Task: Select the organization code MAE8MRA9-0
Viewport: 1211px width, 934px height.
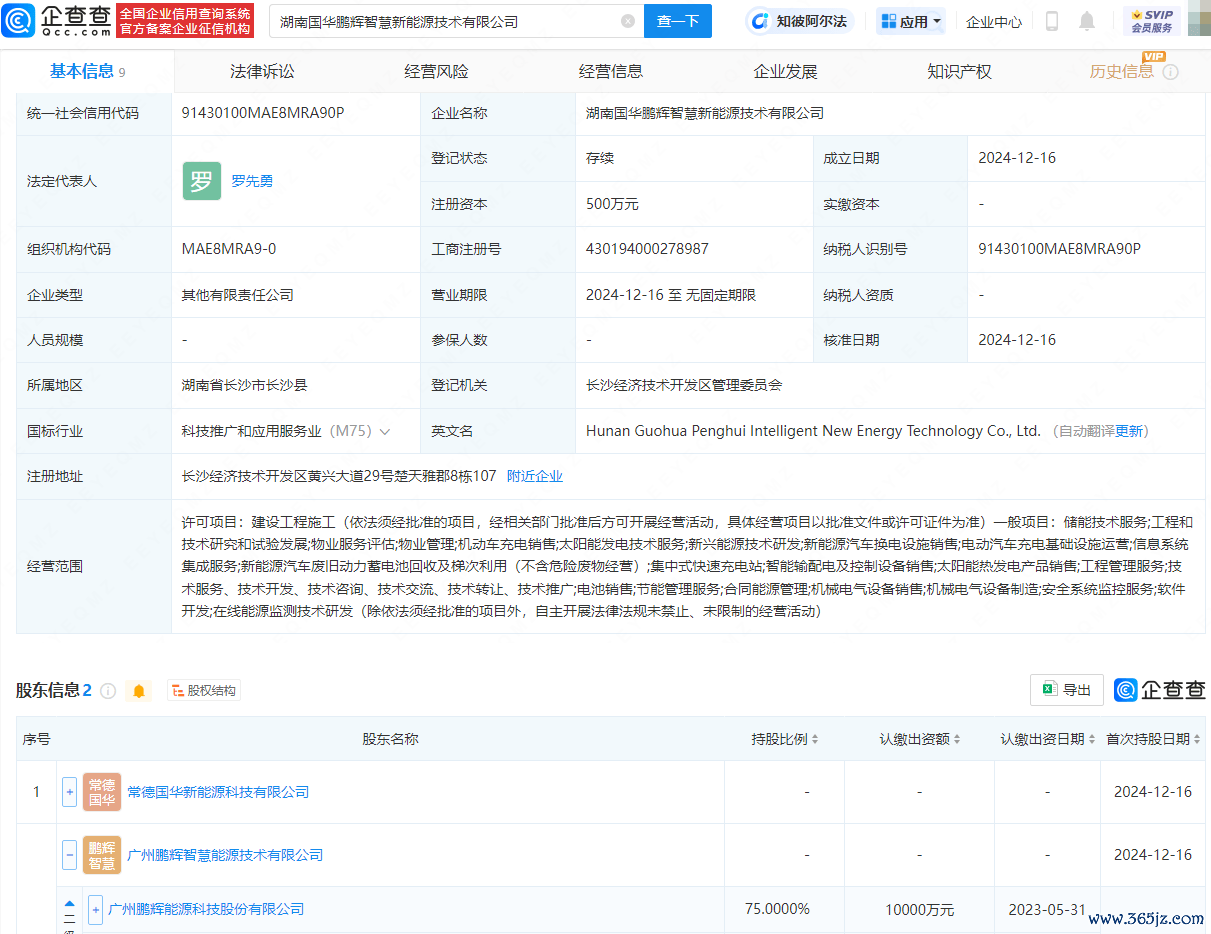Action: tap(229, 249)
